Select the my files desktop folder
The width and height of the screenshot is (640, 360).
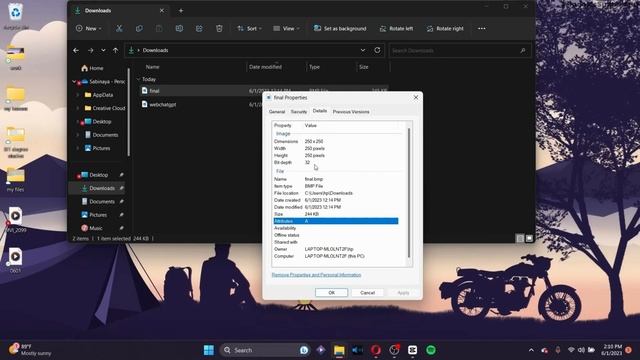coord(16,180)
